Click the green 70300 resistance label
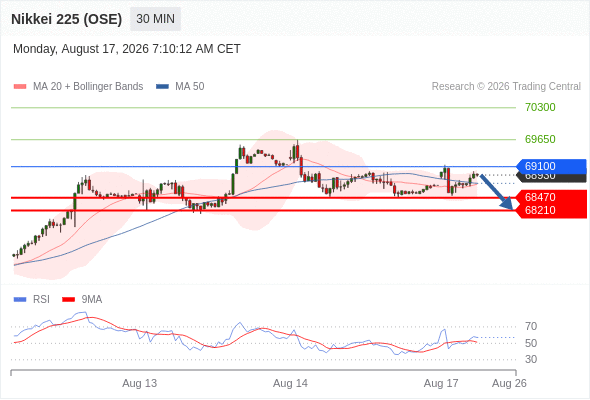 (540, 108)
